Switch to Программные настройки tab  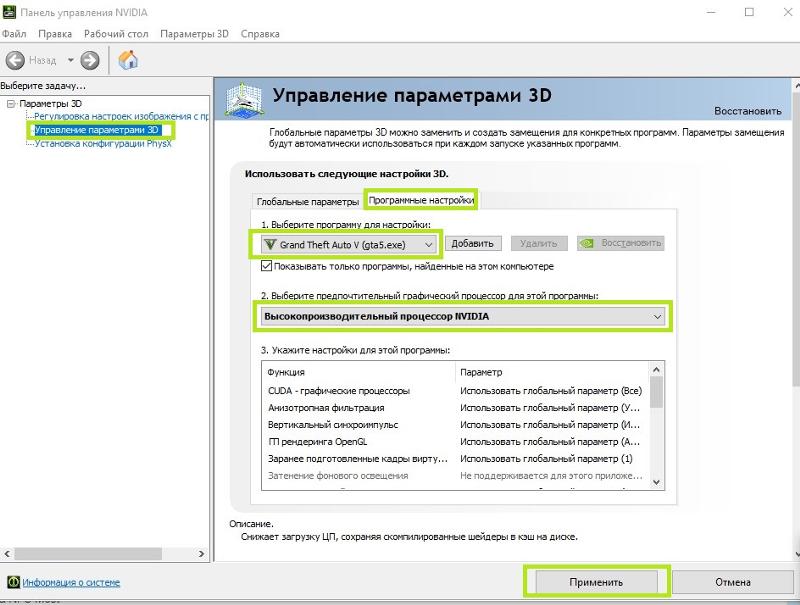[x=421, y=200]
